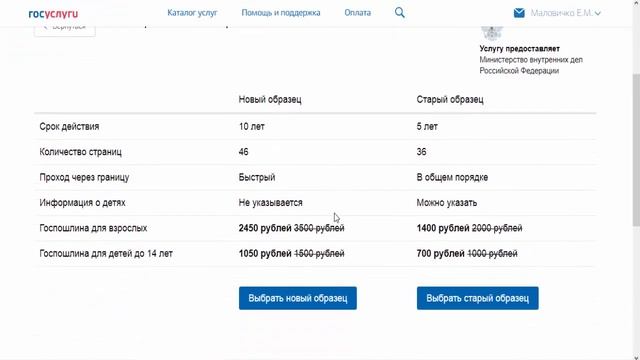Image resolution: width=640 pixels, height=360 pixels.
Task: Click the В общем порядке cell
Action: [452, 177]
